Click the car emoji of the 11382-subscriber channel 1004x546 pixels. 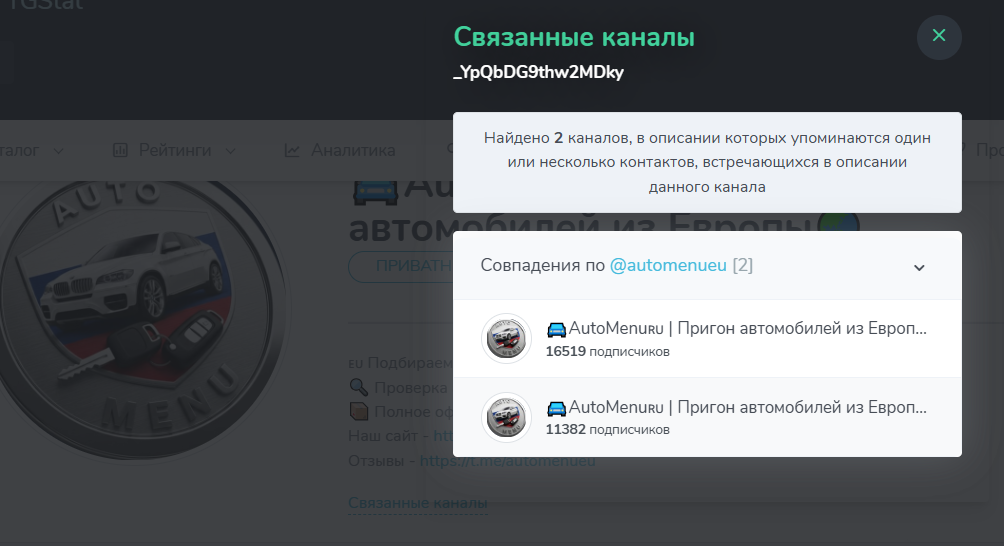[556, 408]
